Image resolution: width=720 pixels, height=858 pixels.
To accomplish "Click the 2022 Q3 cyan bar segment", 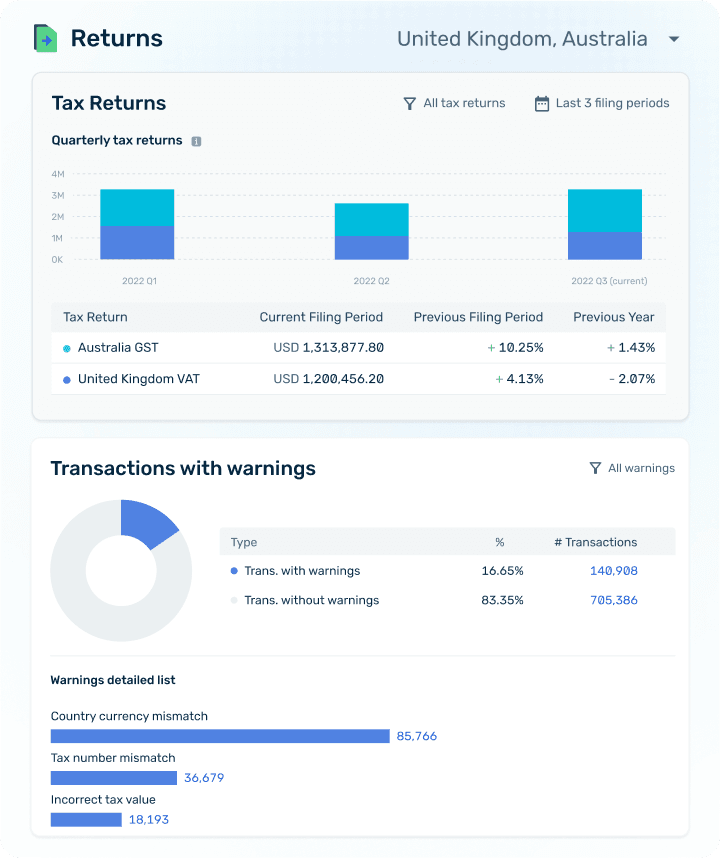I will [x=605, y=211].
